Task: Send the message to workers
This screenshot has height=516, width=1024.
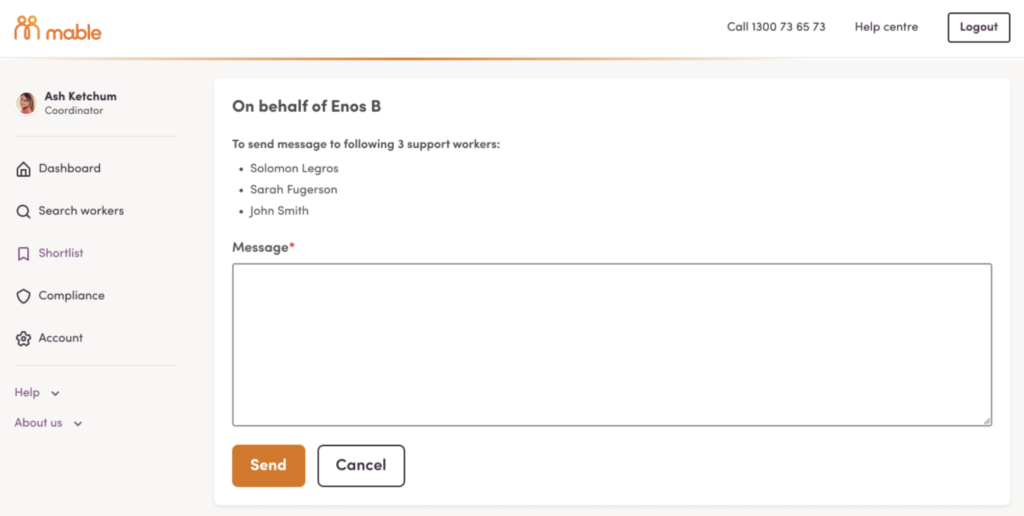Action: 268,466
